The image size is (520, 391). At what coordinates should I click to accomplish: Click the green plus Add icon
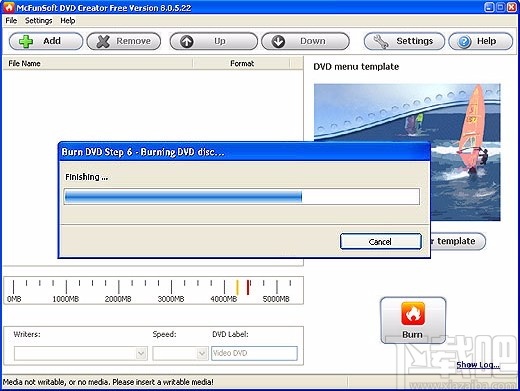26,41
